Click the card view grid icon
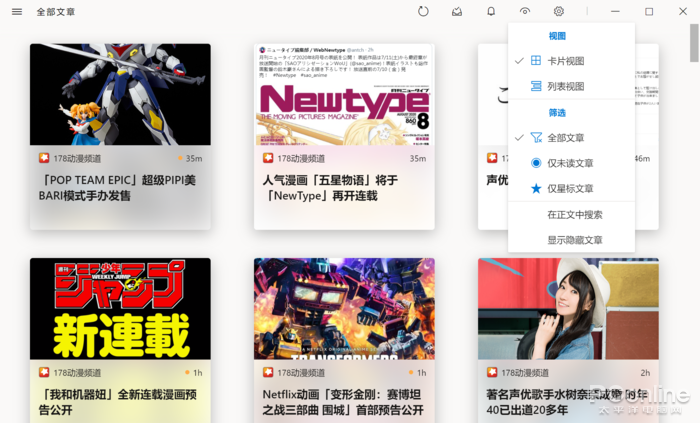Viewport: 700px width, 423px height. [x=536, y=61]
